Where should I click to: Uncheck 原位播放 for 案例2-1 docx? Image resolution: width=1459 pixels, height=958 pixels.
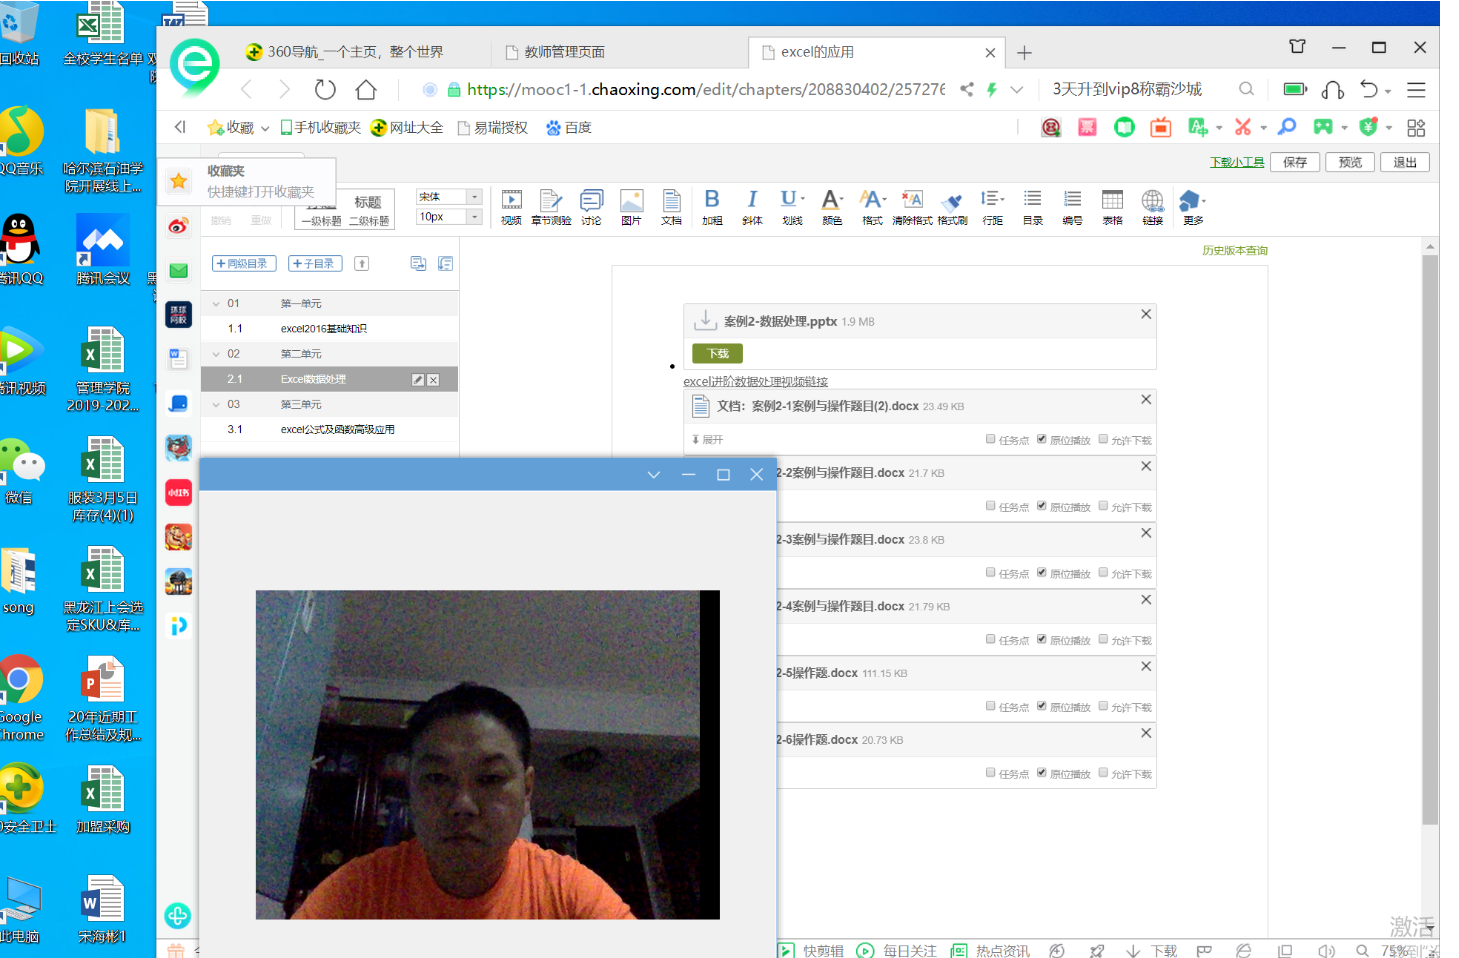1042,439
